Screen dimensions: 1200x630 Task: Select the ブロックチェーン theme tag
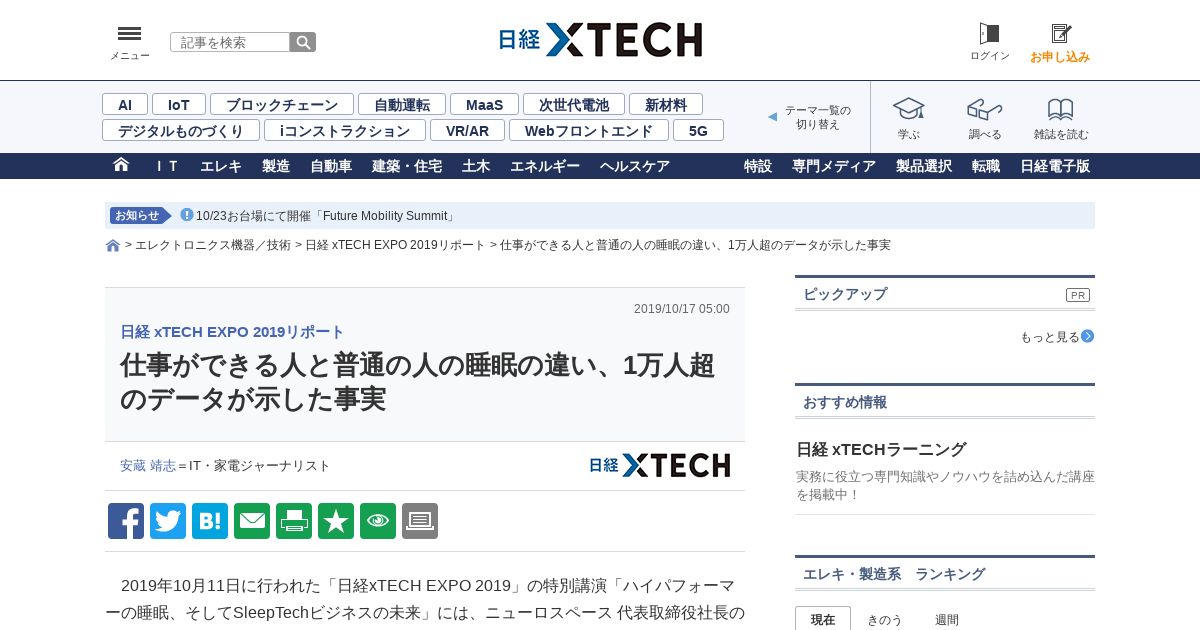click(x=282, y=104)
